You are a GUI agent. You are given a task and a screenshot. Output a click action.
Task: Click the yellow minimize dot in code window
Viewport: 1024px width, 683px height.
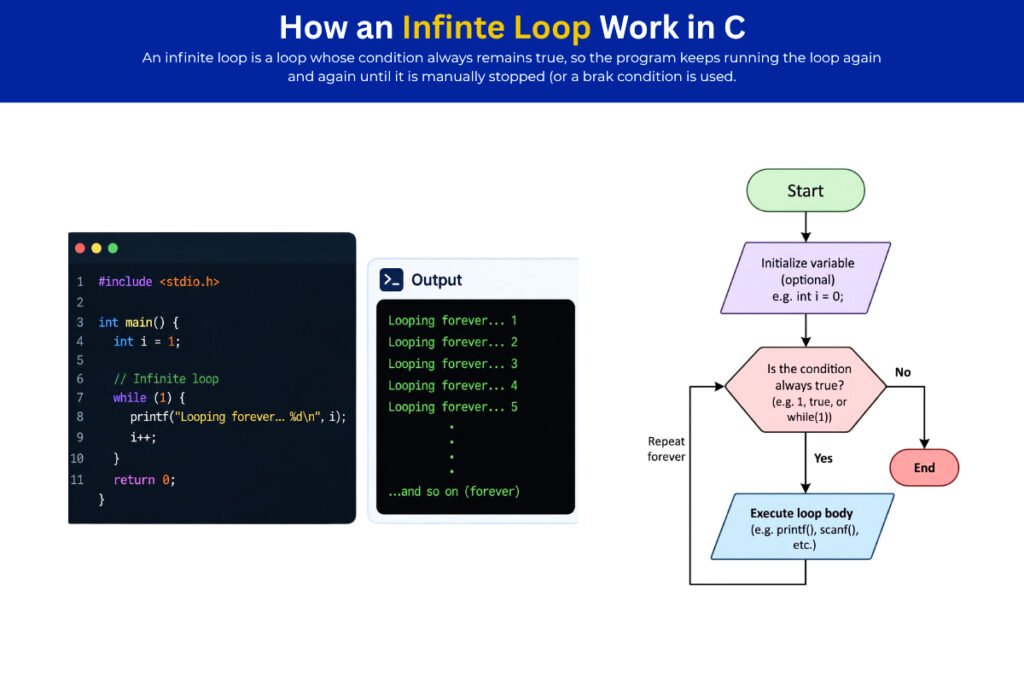97,248
